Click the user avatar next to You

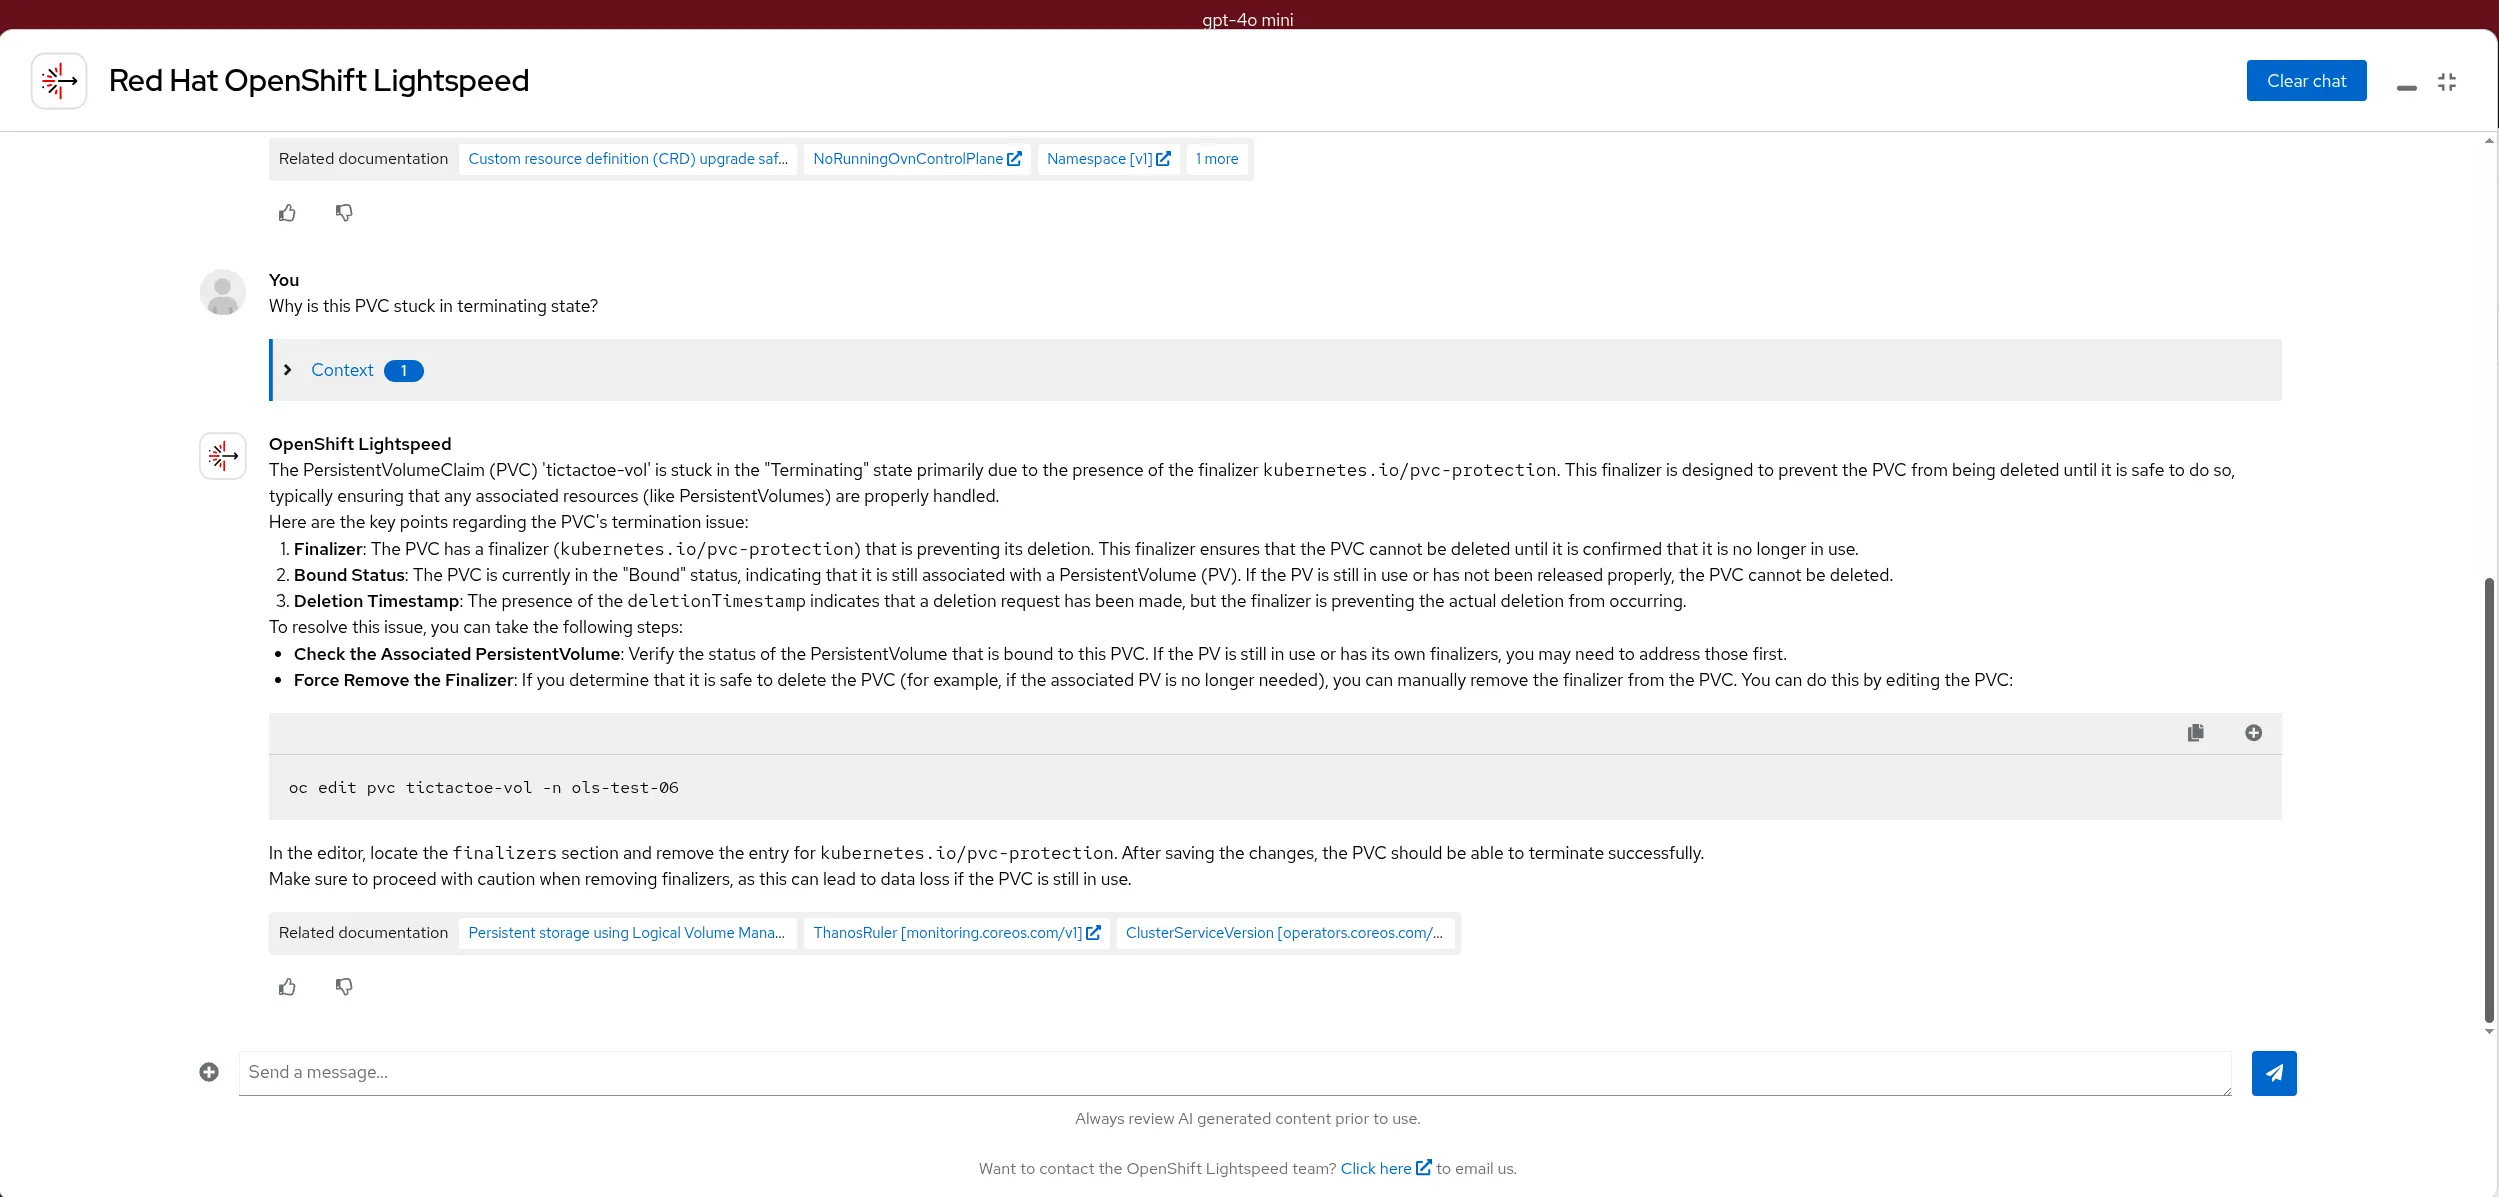click(x=223, y=292)
